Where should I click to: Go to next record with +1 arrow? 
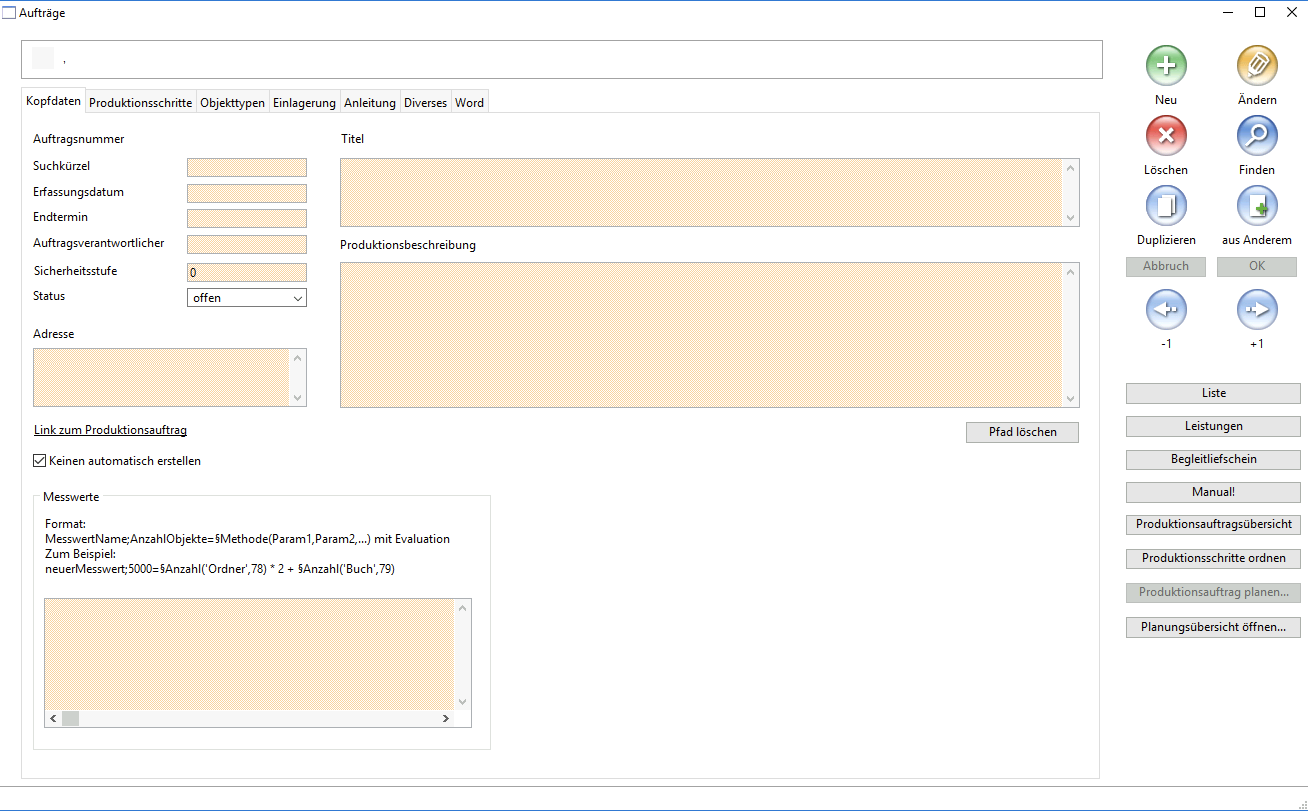[x=1257, y=310]
